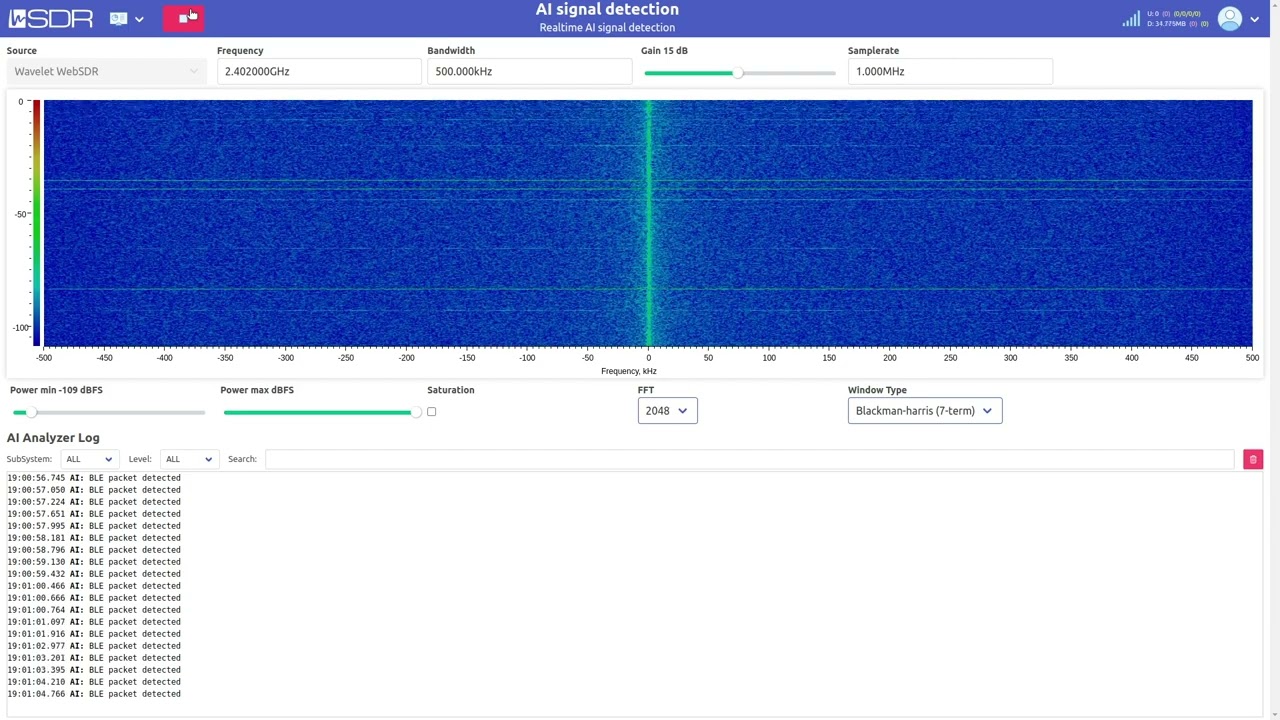
Task: Select log entry at 19:01:03.201
Action: [94, 658]
